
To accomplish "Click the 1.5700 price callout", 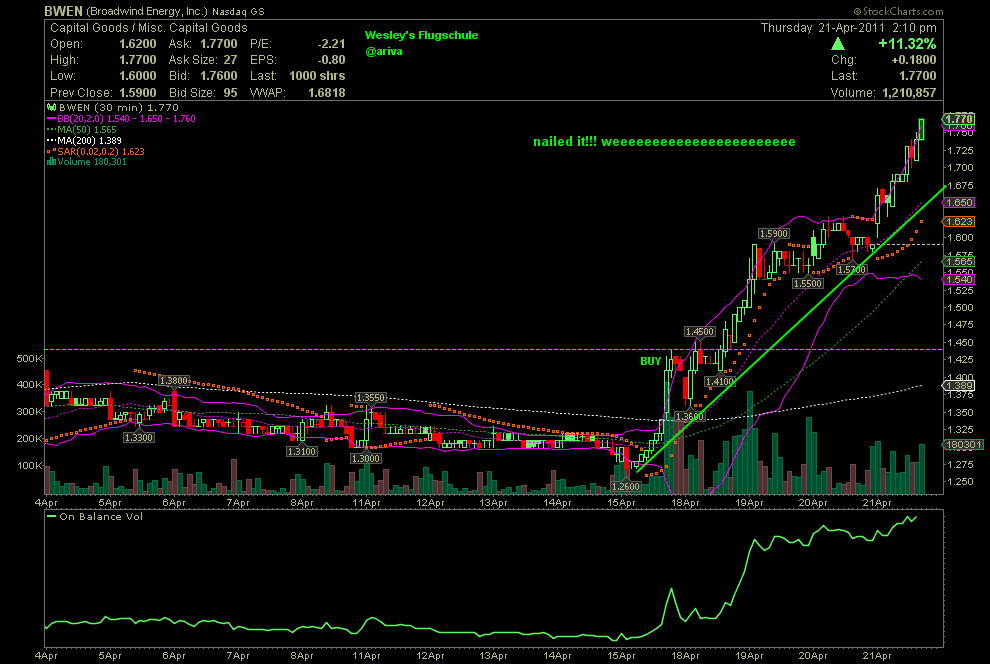I will 852,269.
